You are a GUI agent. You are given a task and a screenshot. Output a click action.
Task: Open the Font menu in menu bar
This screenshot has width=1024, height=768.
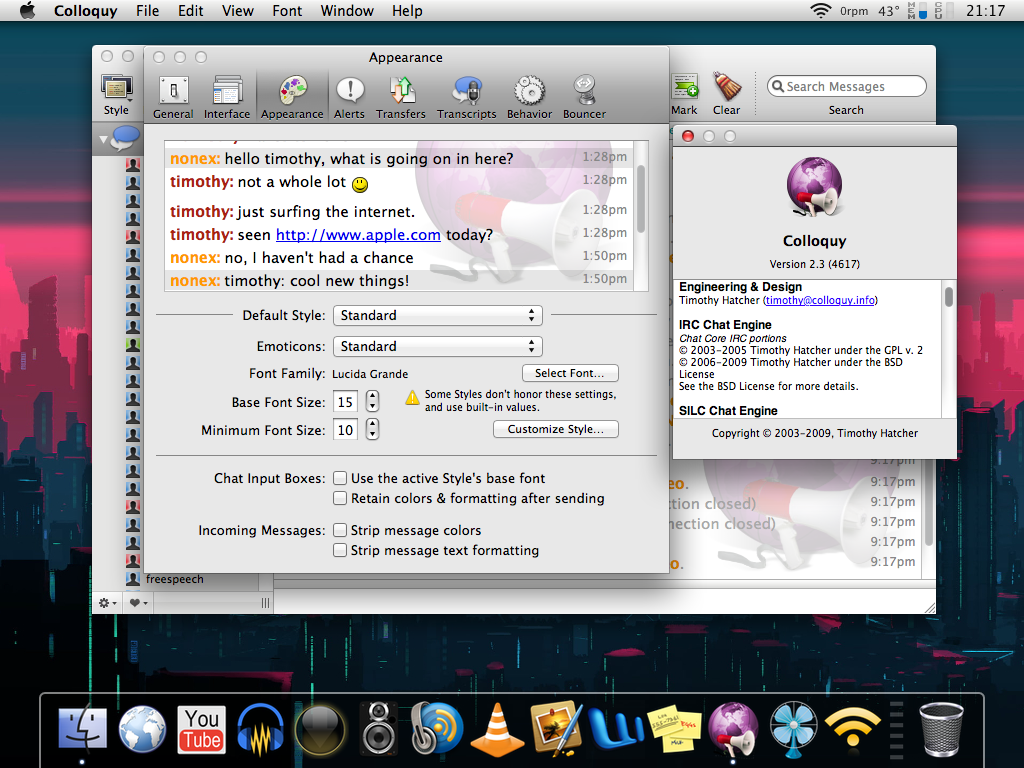(287, 11)
